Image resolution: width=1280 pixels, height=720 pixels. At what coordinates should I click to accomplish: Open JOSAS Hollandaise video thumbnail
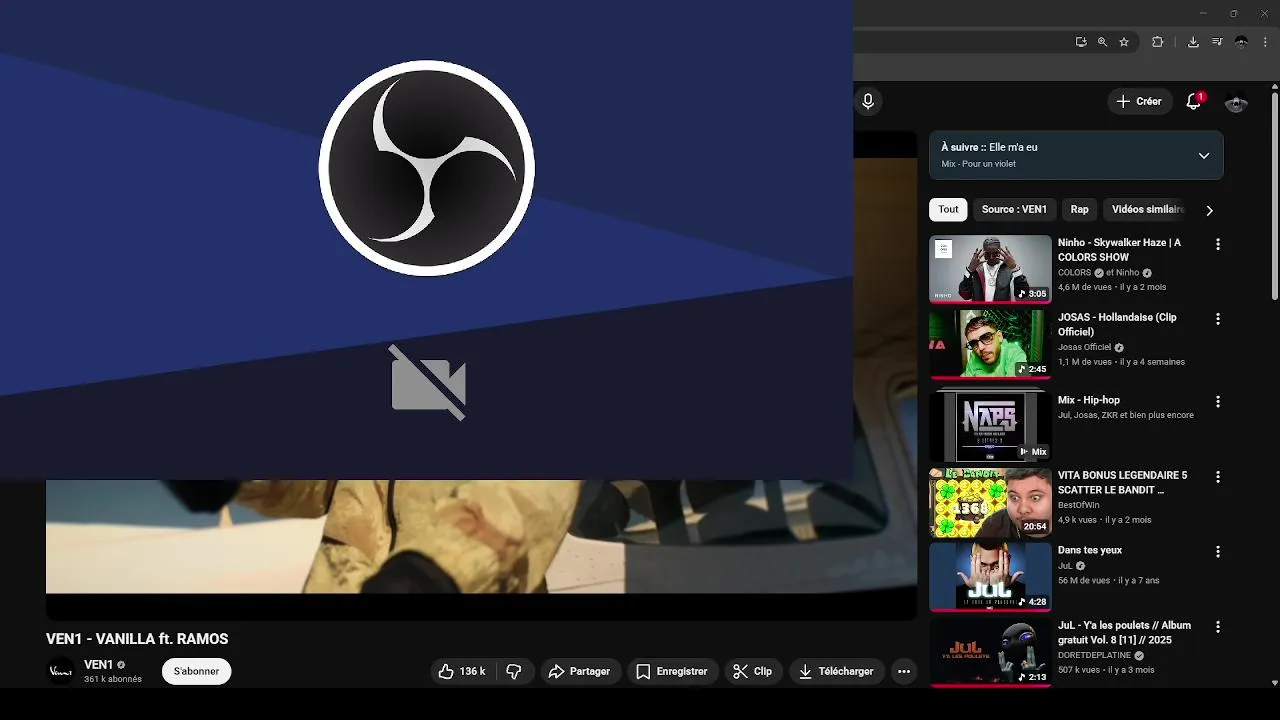tap(990, 344)
